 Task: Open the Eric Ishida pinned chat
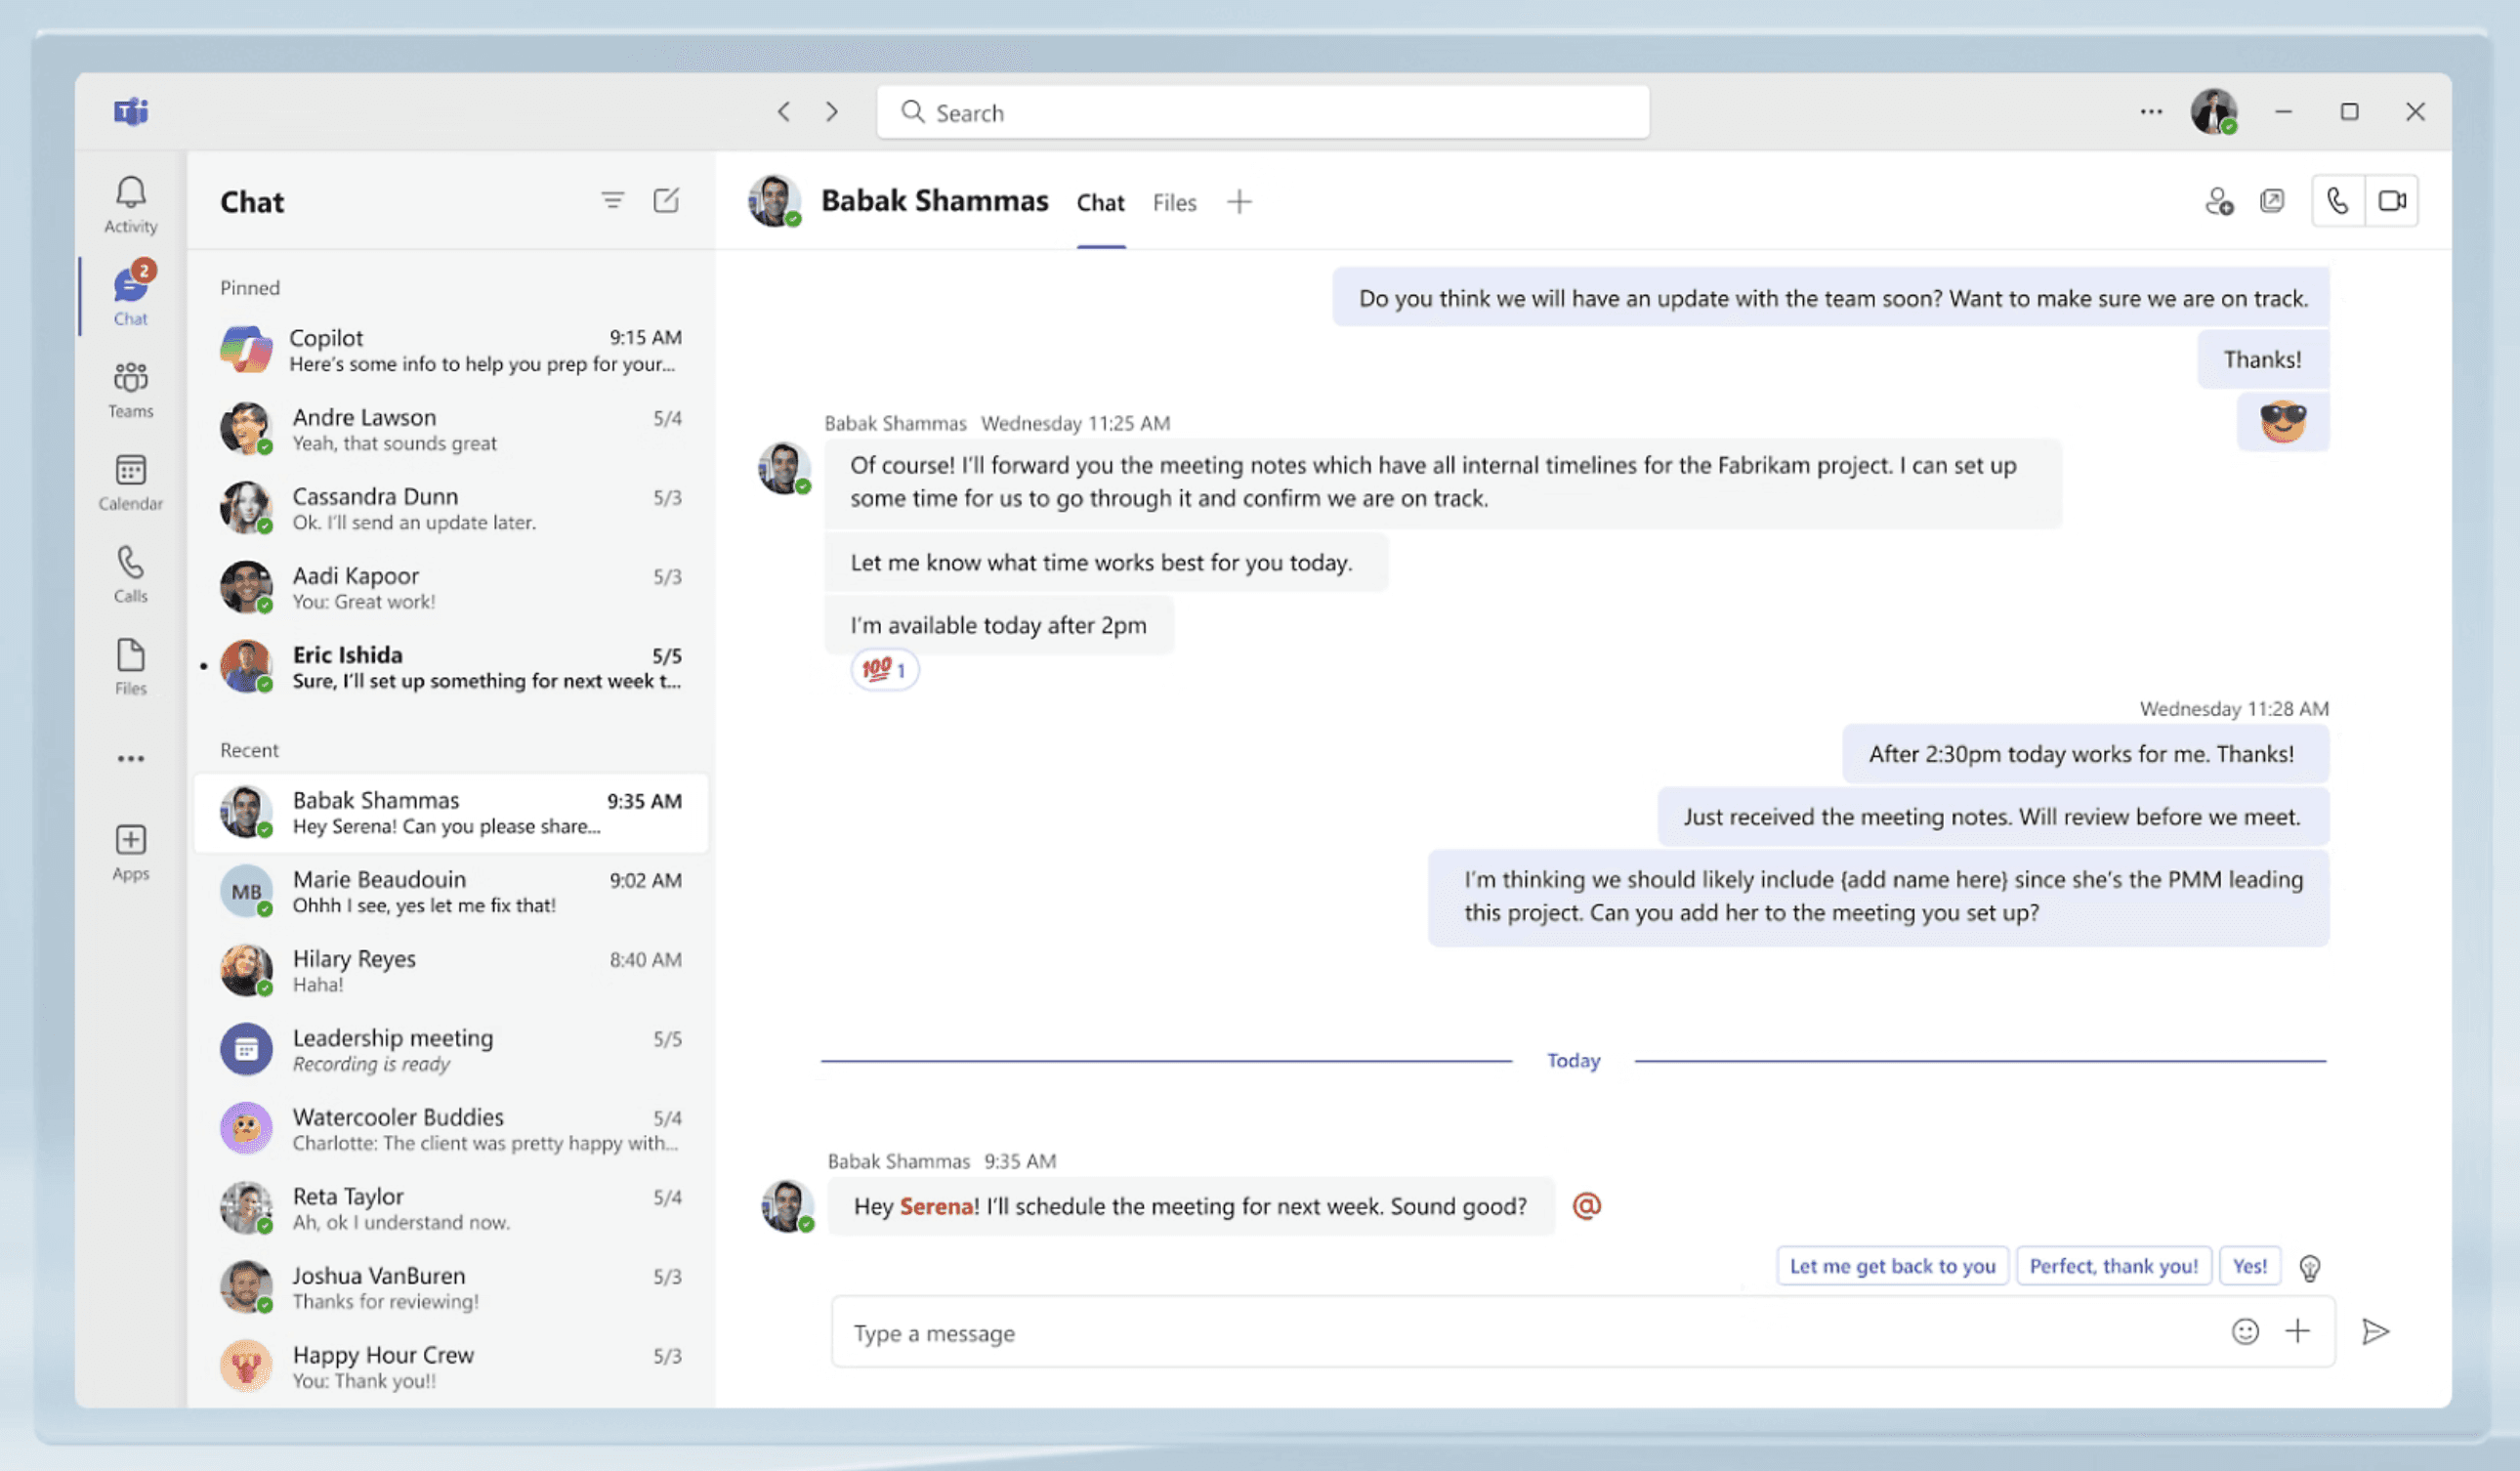pos(450,667)
